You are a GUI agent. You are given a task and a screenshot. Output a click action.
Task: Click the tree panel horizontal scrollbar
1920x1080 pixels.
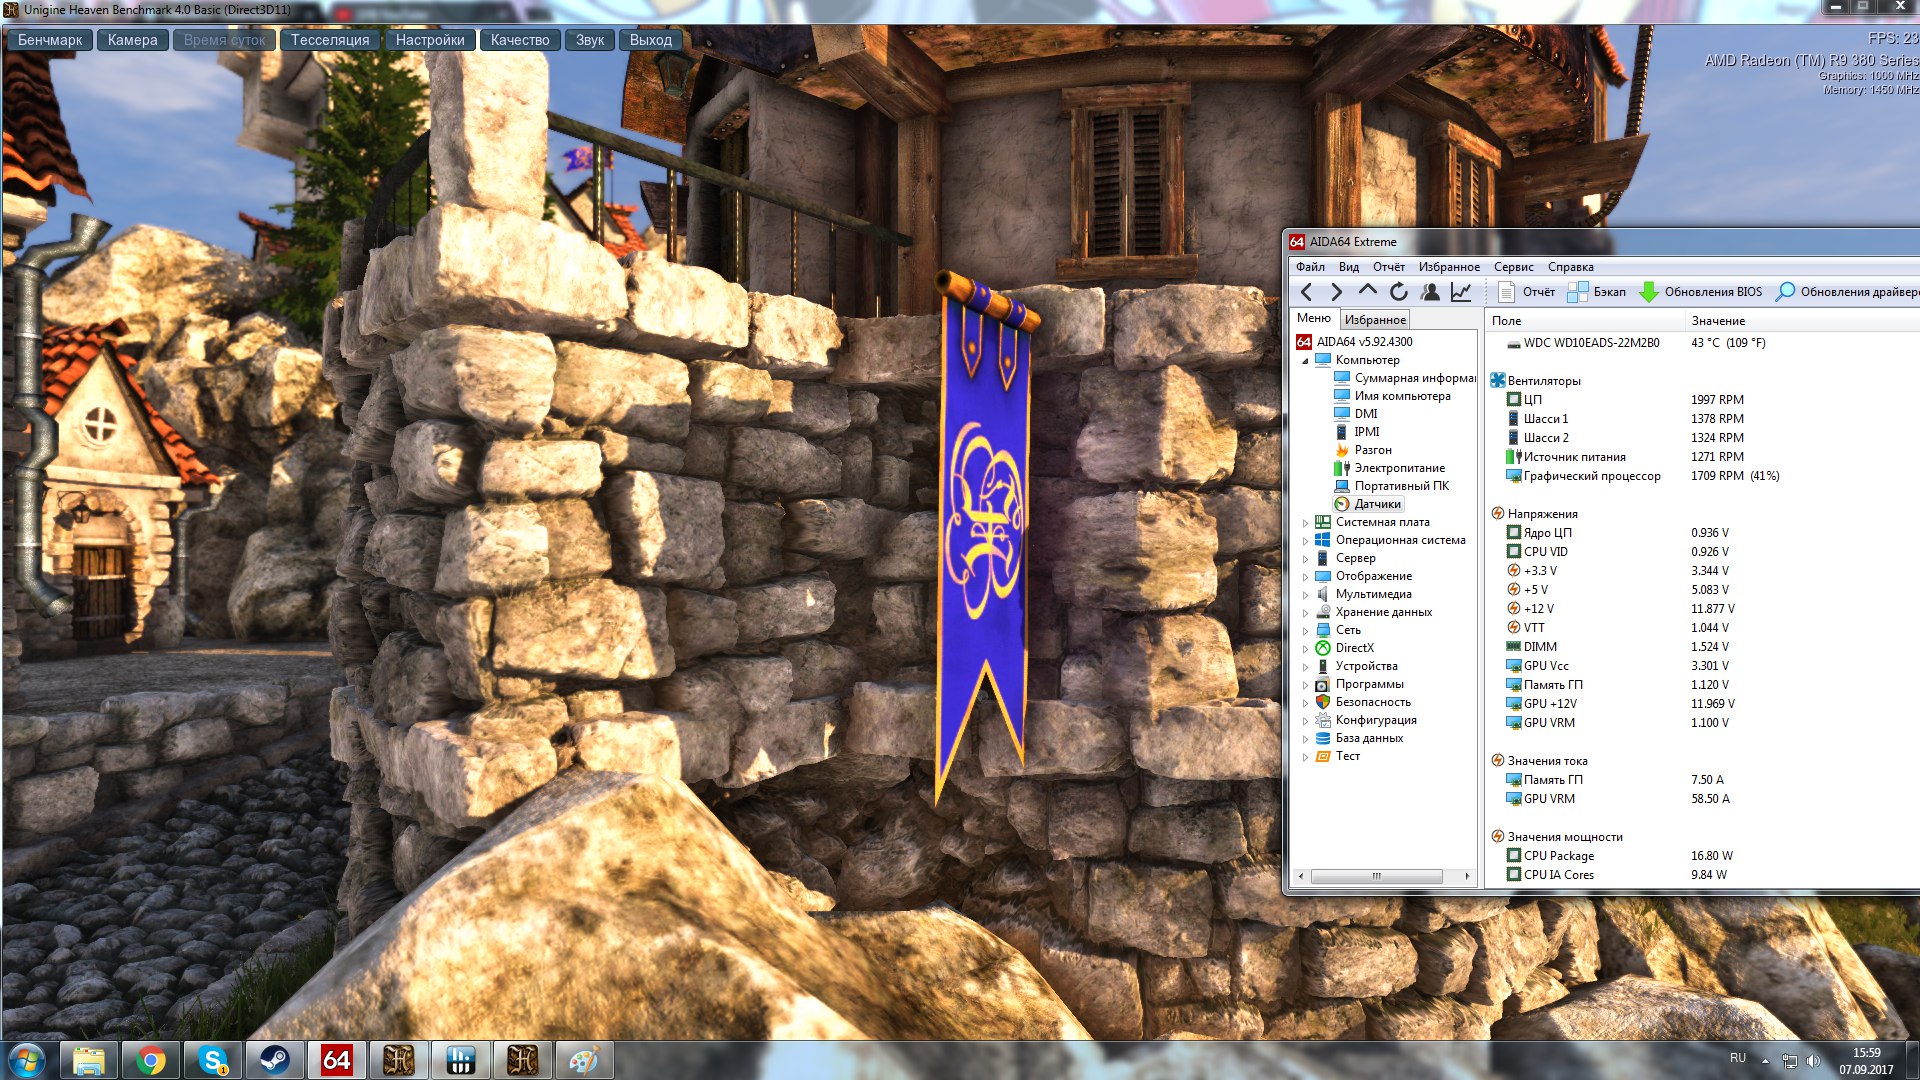point(1384,876)
